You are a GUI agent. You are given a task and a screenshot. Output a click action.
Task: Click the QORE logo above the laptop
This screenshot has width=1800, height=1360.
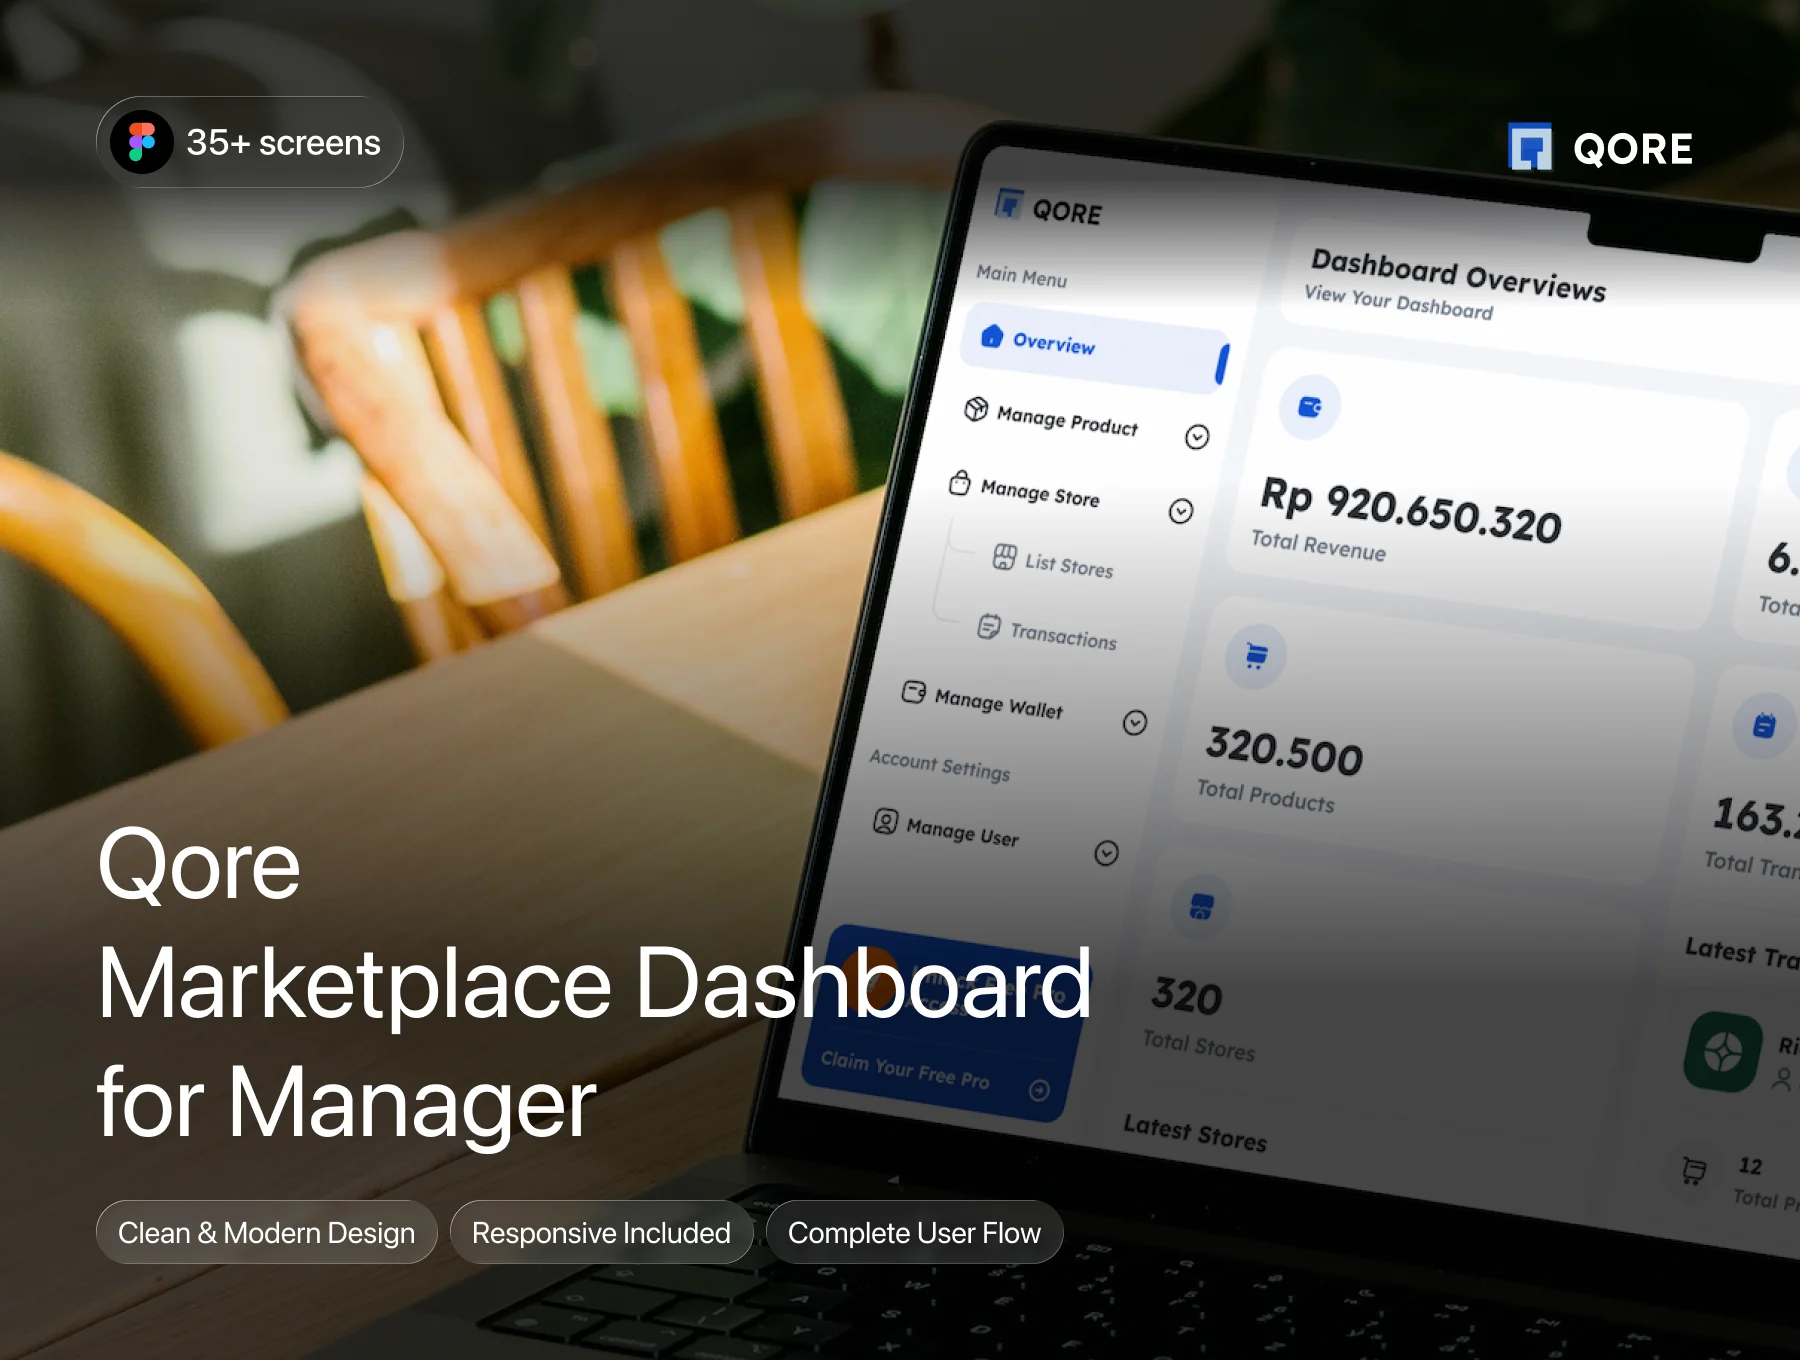click(x=1600, y=148)
